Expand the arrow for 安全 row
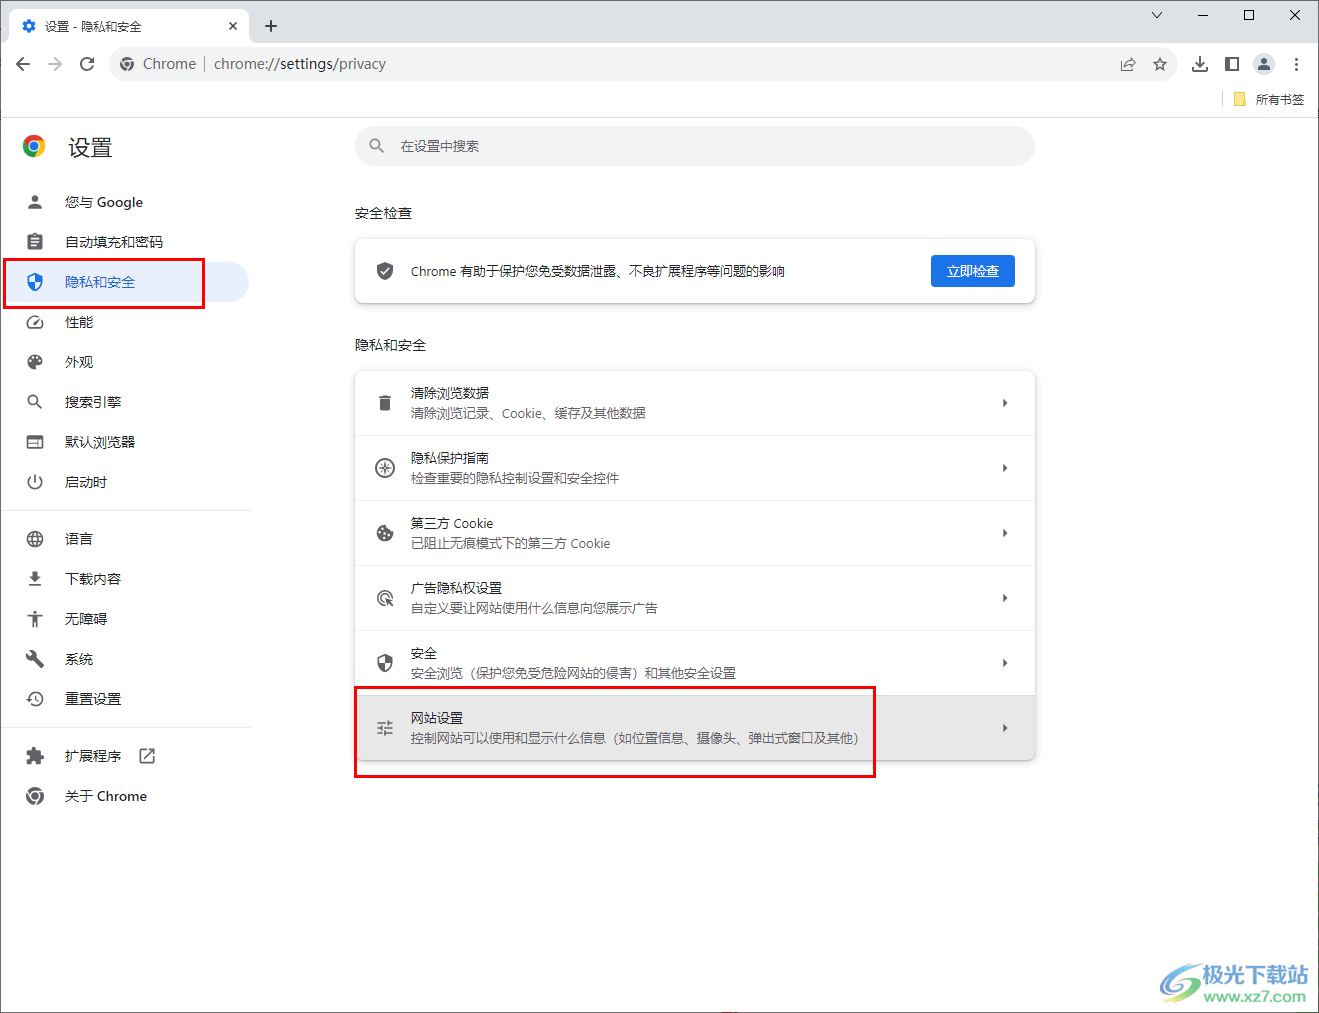Viewport: 1319px width, 1013px height. tap(1005, 663)
